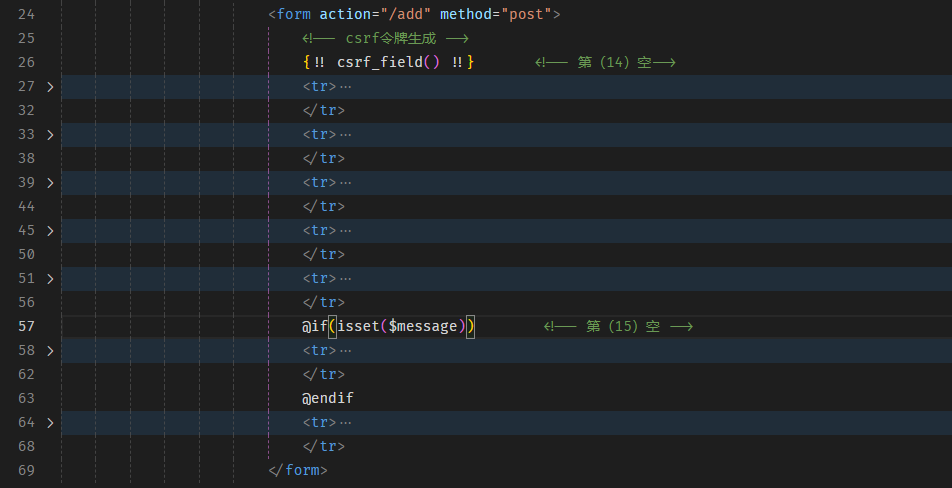
Task: Click the closing tr tag on line 56
Action: (x=324, y=302)
